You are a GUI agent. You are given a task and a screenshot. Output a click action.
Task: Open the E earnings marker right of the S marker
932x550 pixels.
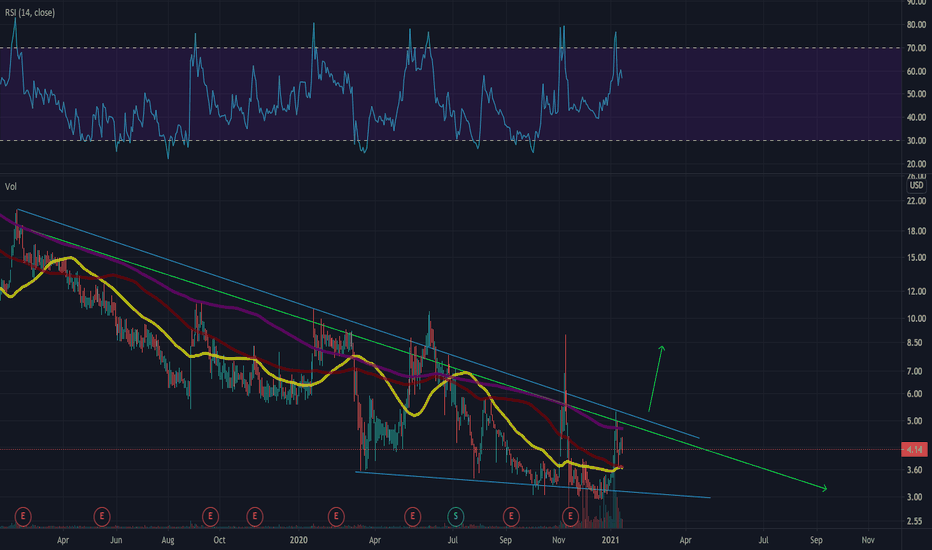511,516
